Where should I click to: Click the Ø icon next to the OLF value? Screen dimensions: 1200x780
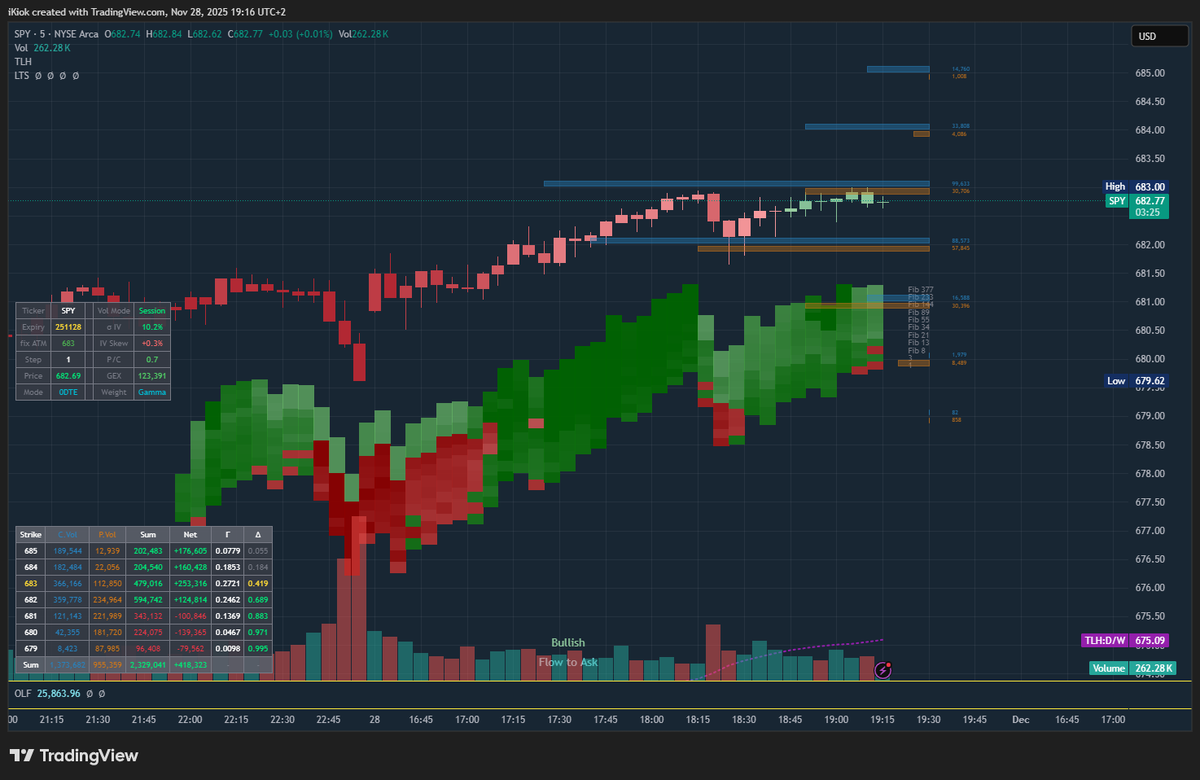(89, 693)
